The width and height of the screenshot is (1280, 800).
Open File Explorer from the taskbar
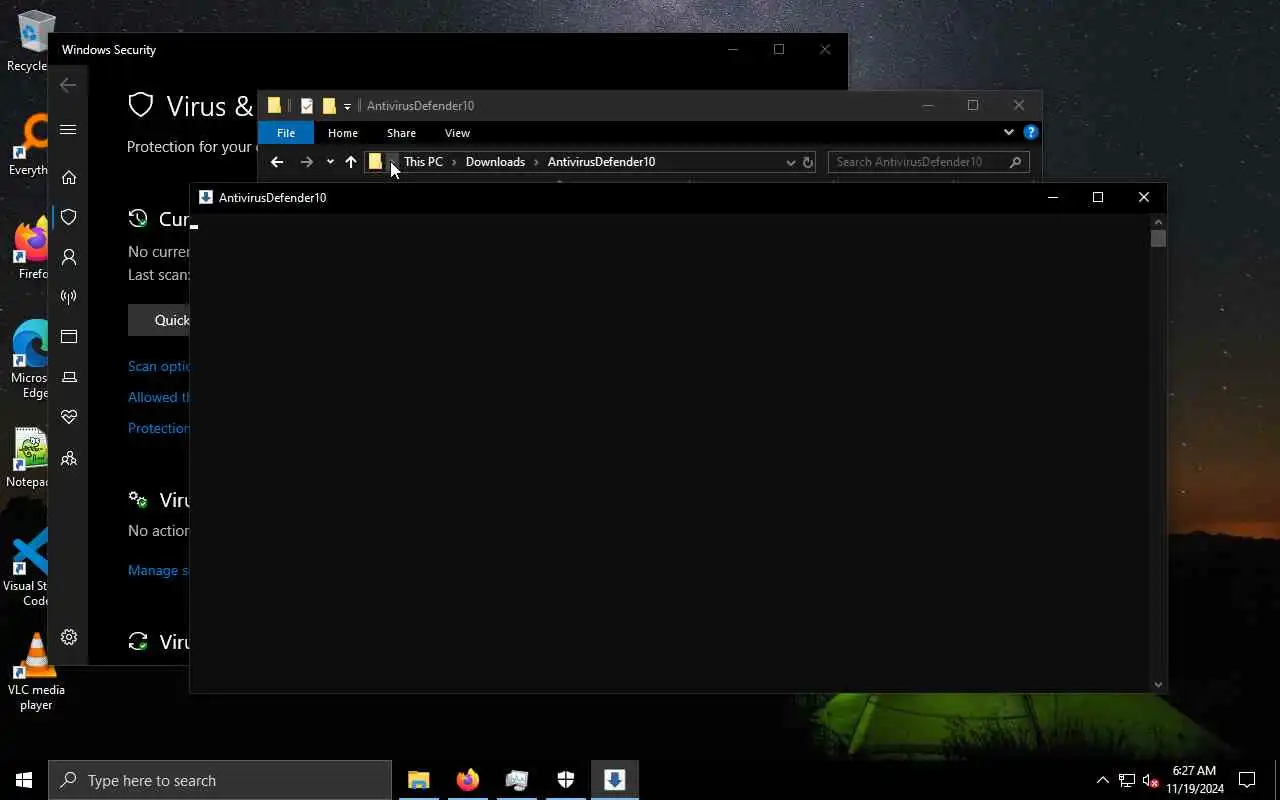pos(418,780)
